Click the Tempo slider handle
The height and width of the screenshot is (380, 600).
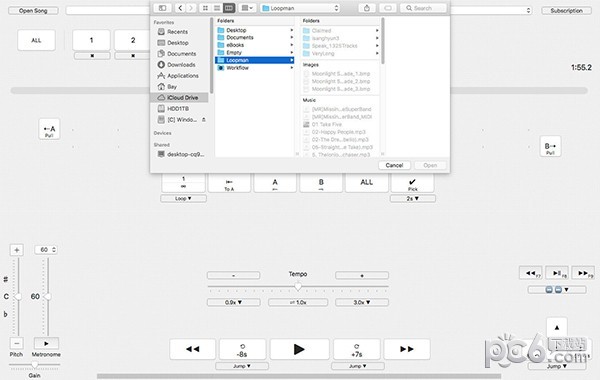[x=298, y=286]
